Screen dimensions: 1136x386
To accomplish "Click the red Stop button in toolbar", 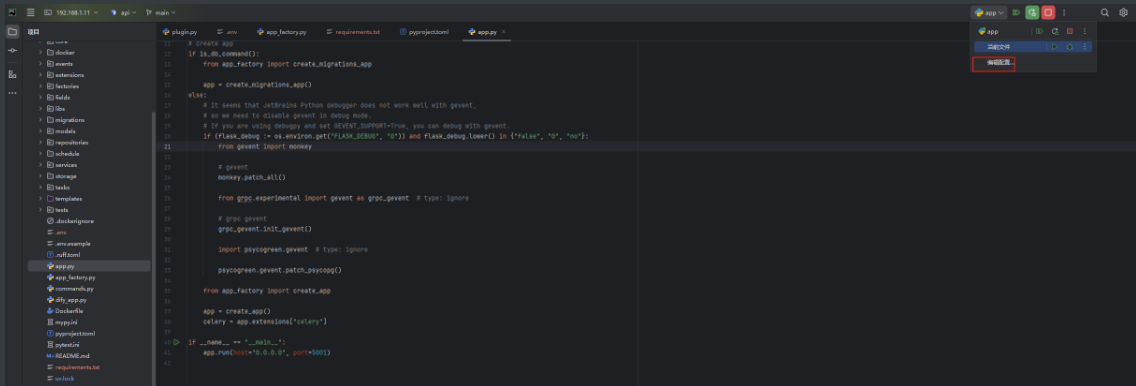I will [x=1048, y=12].
